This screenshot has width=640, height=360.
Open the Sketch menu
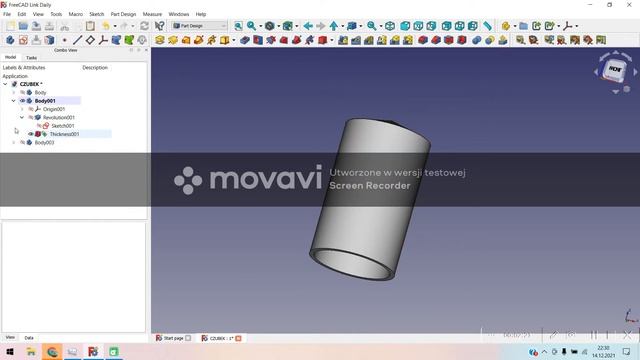[97, 14]
